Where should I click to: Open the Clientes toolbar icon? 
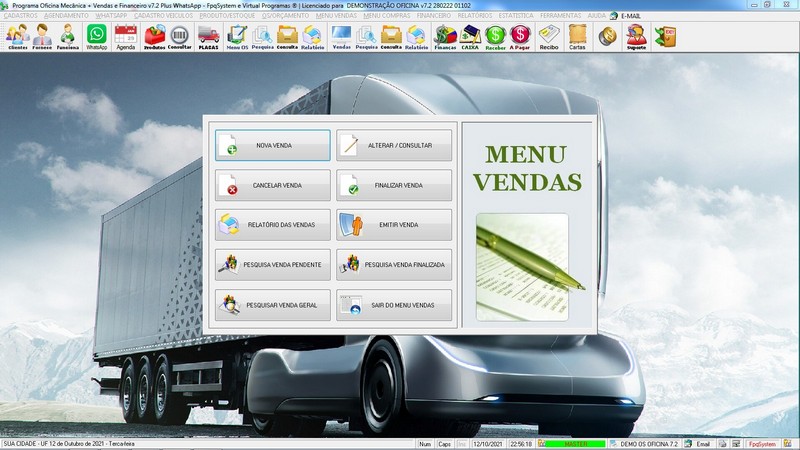coord(18,37)
